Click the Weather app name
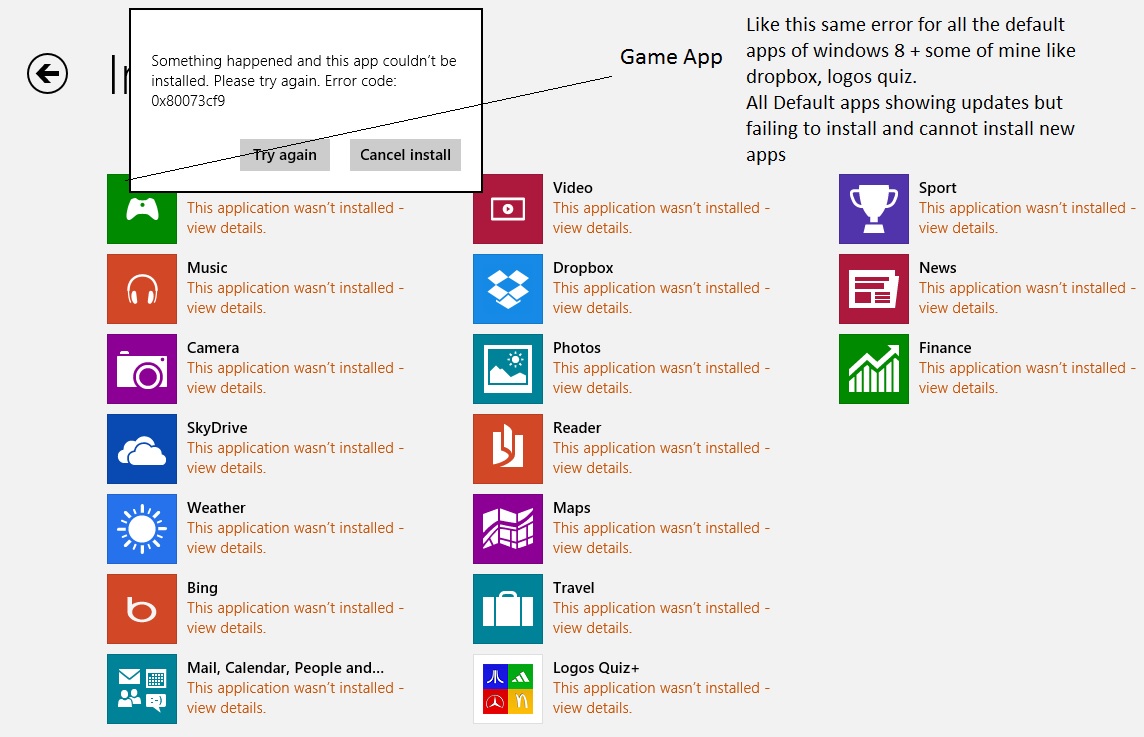1144x737 pixels. (x=216, y=508)
